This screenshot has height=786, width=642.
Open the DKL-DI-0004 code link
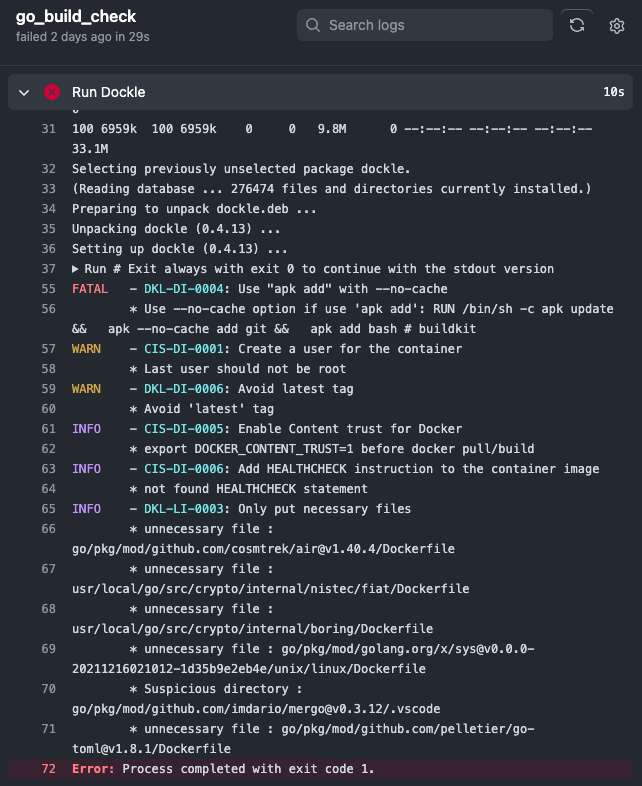[183, 289]
